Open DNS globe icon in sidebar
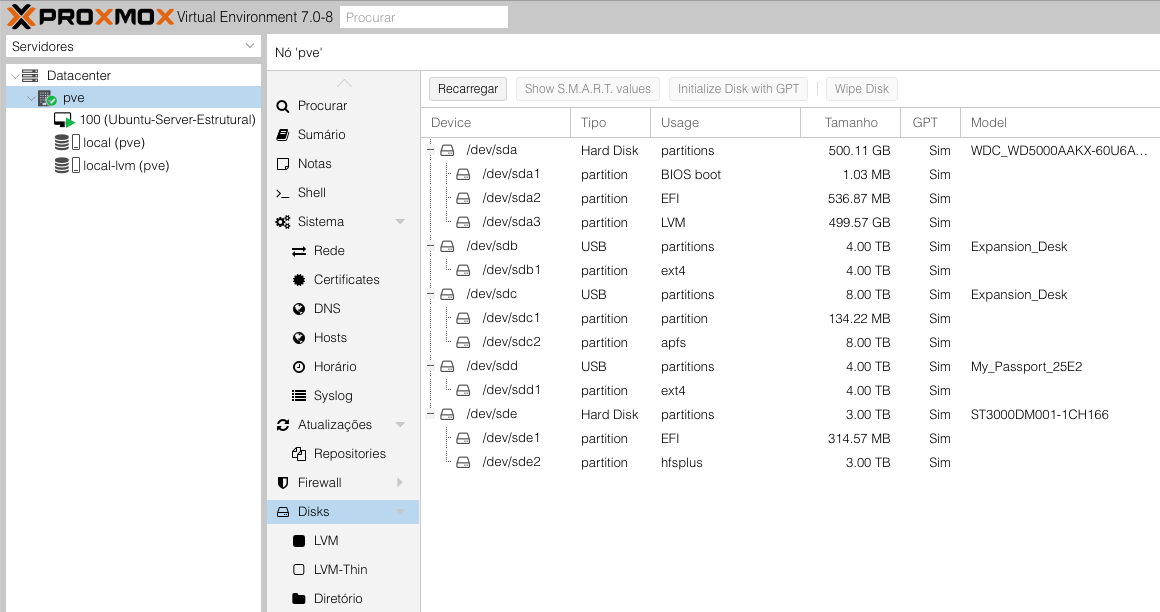 (299, 309)
